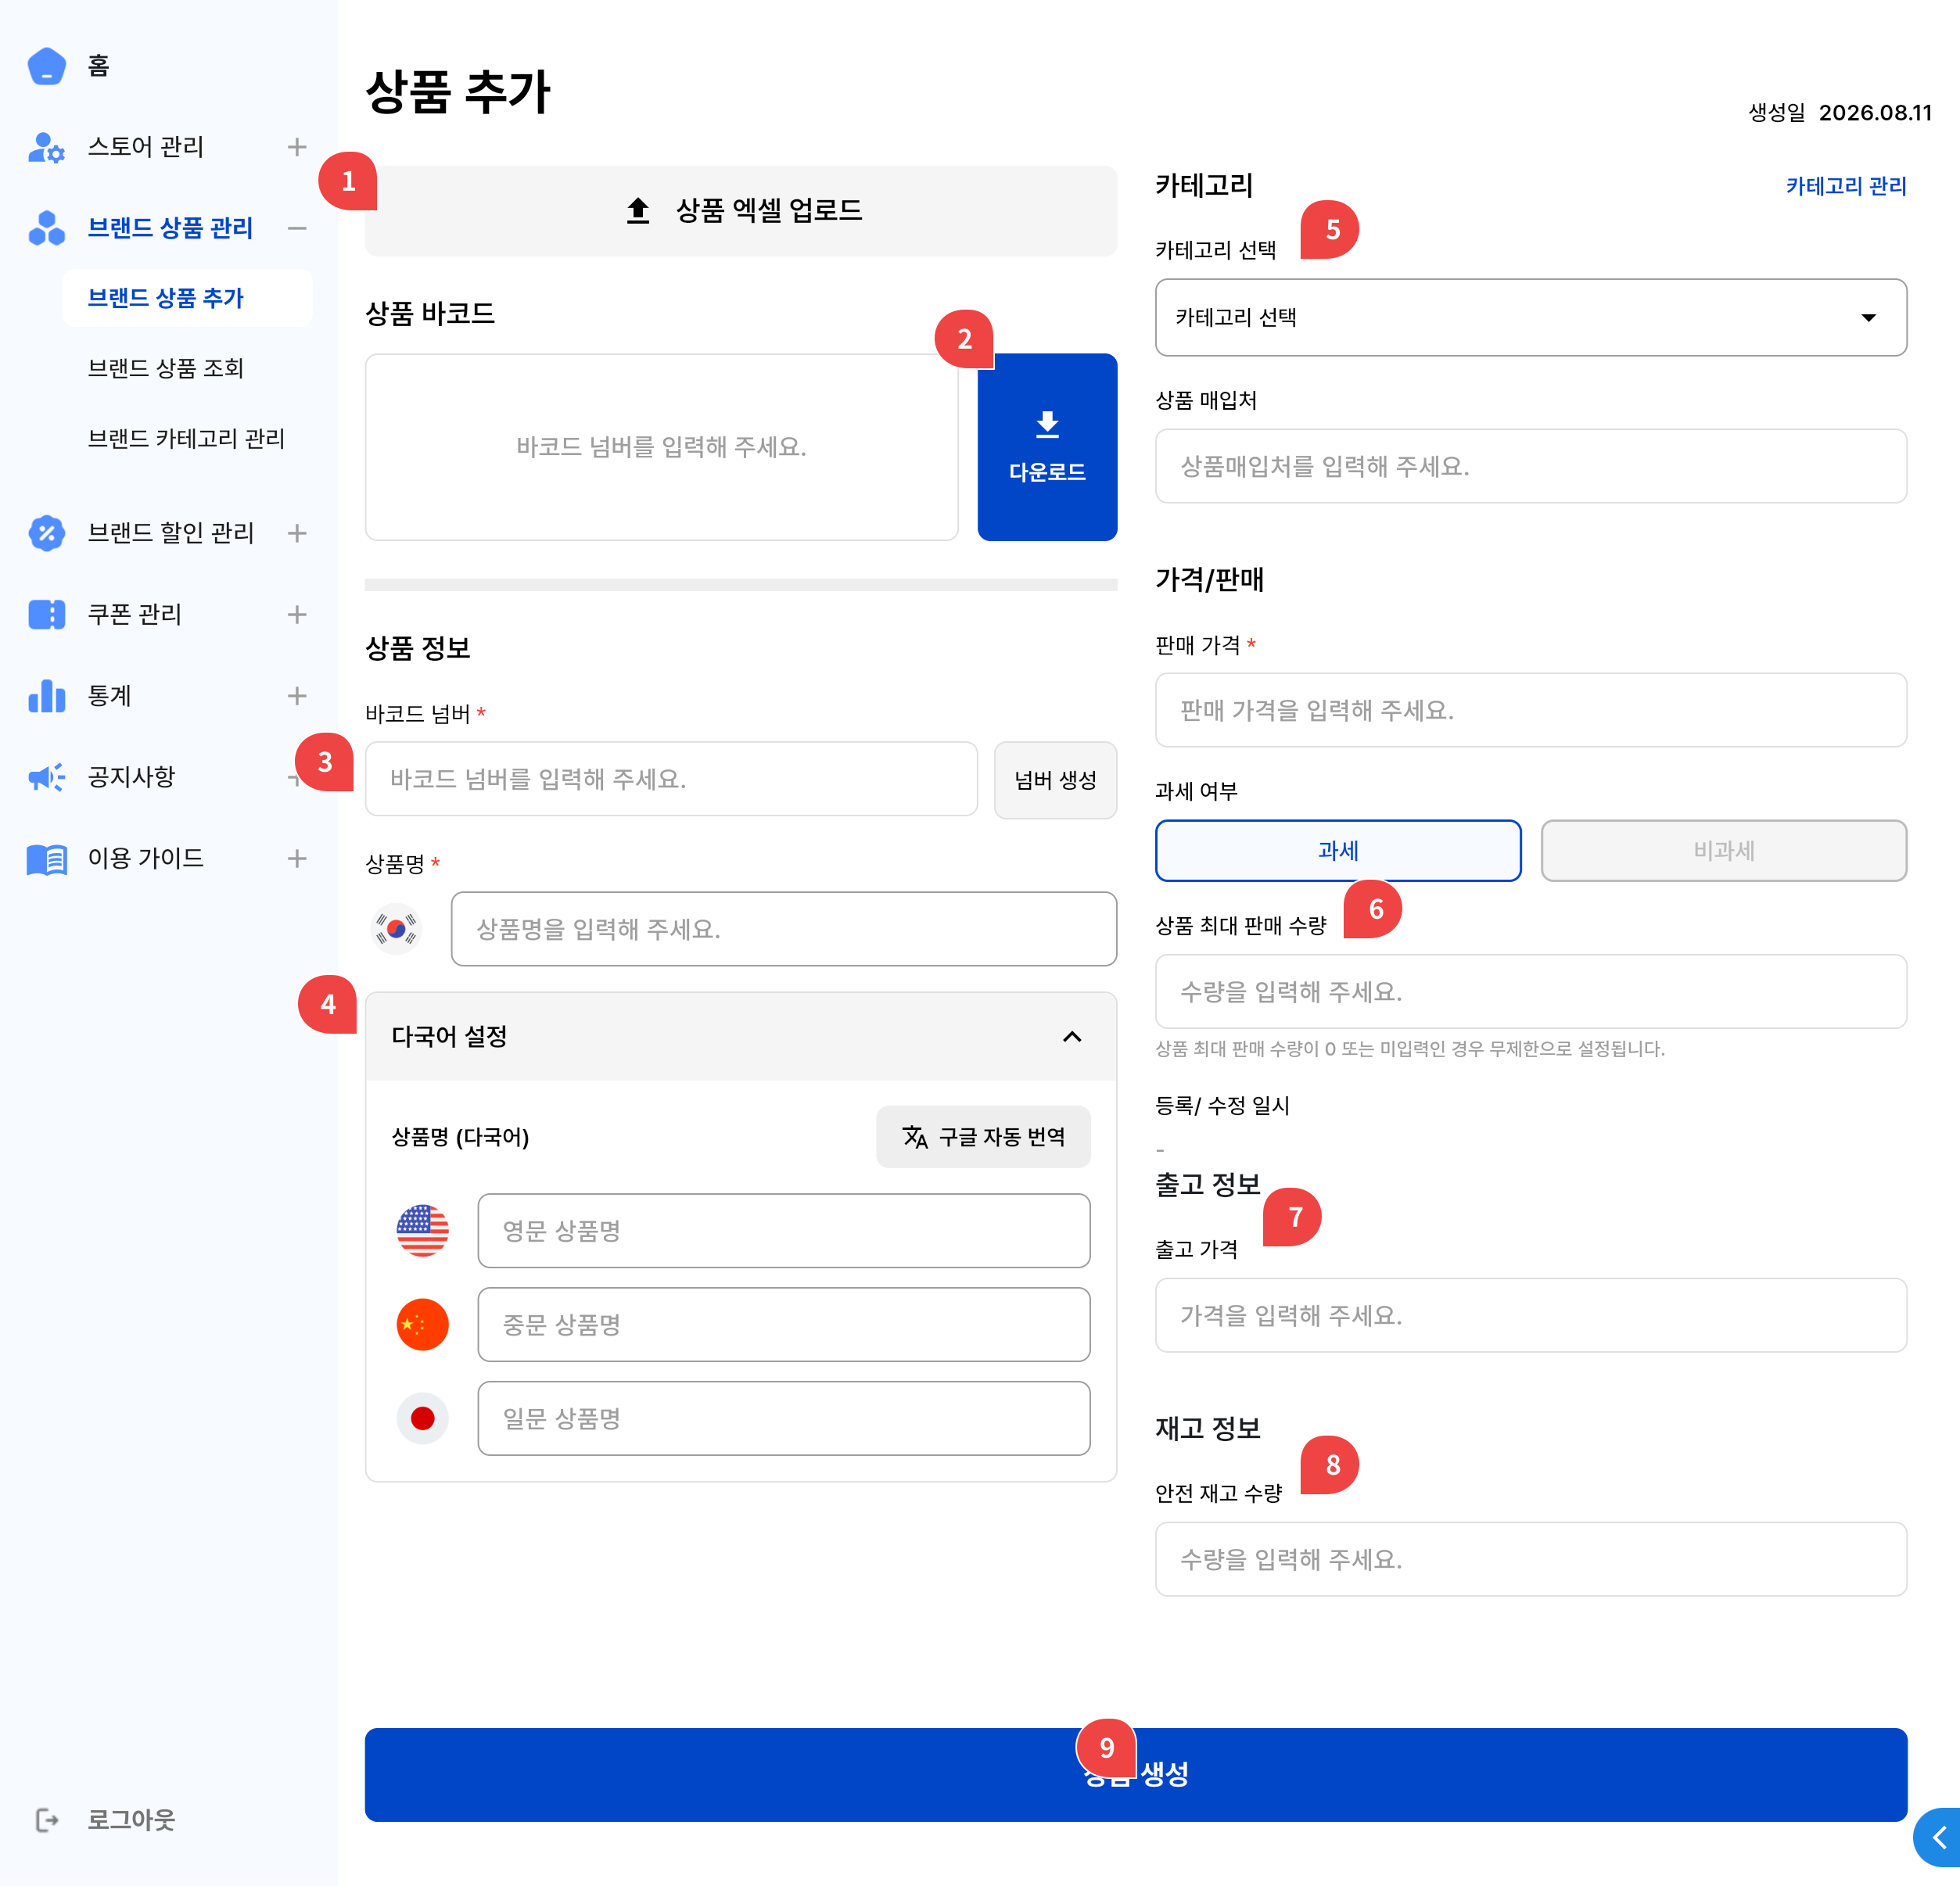Select the 과세 taxable option
This screenshot has height=1886, width=1960.
click(1338, 850)
